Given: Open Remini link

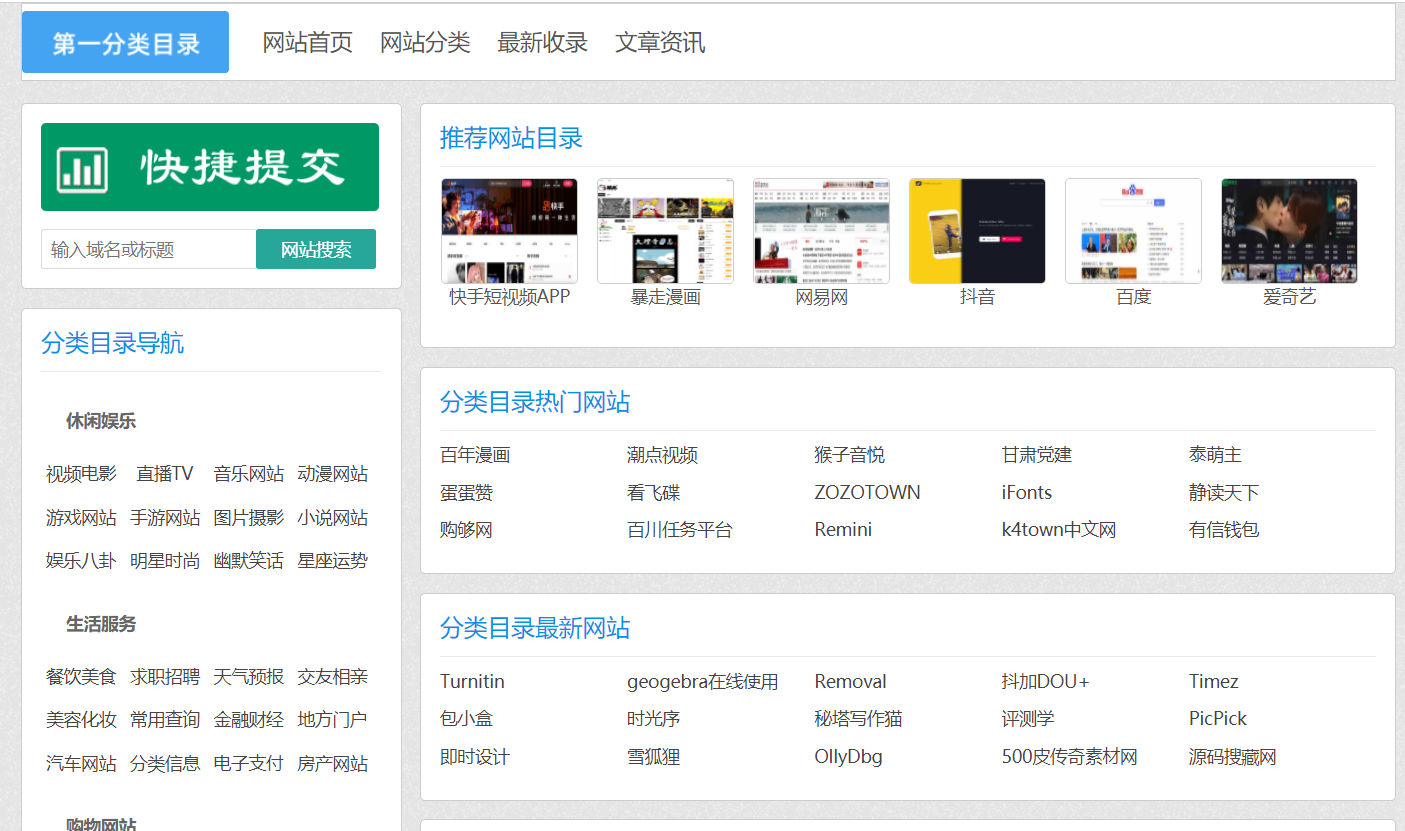Looking at the screenshot, I should point(843,530).
